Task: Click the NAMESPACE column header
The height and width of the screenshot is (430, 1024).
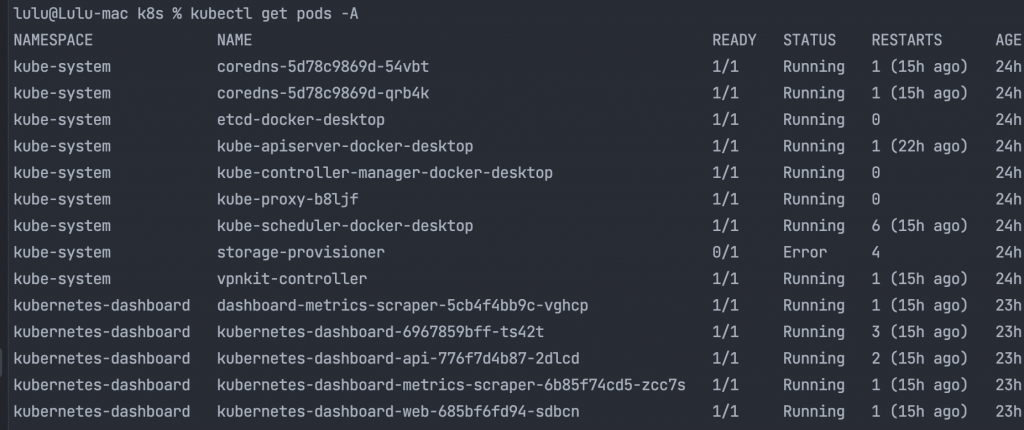Action: coord(53,40)
